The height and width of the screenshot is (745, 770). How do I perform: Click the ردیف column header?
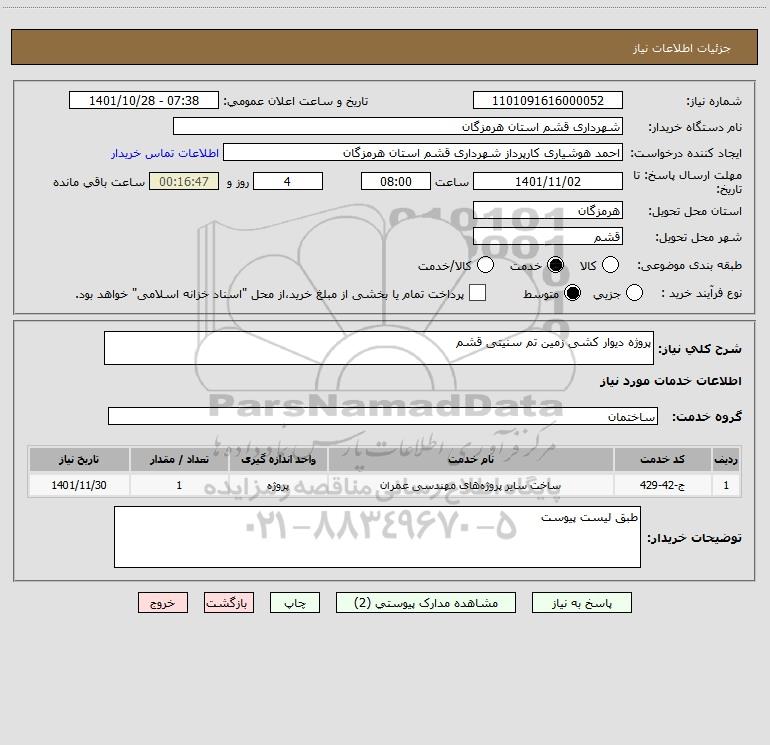726,459
